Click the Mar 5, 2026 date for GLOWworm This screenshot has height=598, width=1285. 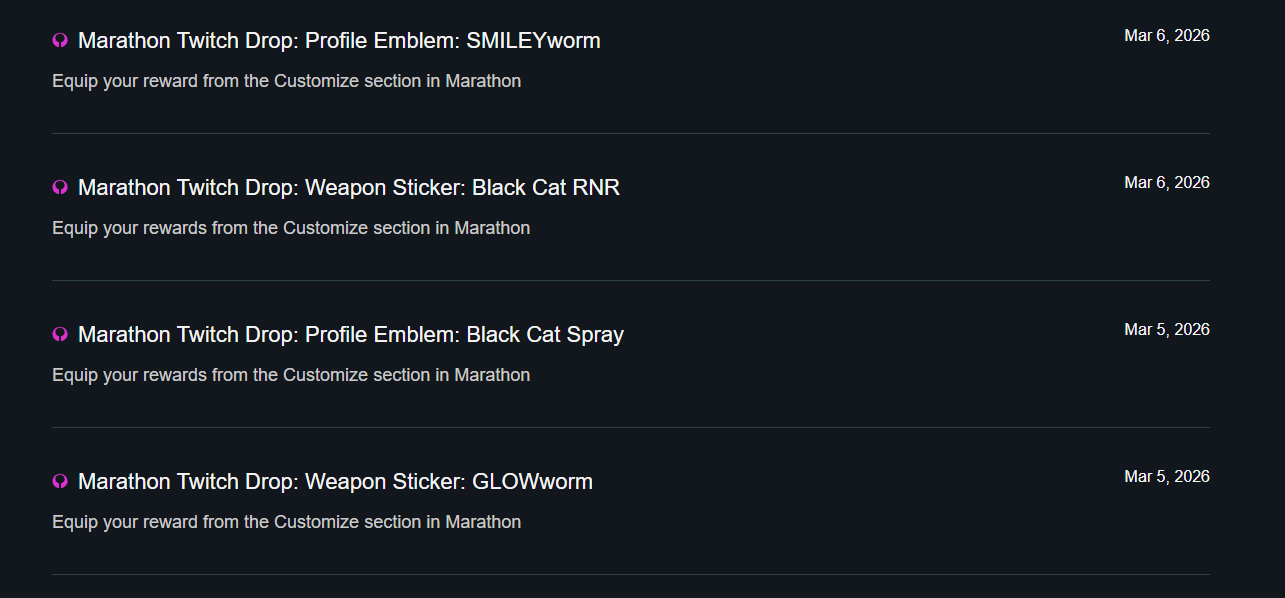1166,477
